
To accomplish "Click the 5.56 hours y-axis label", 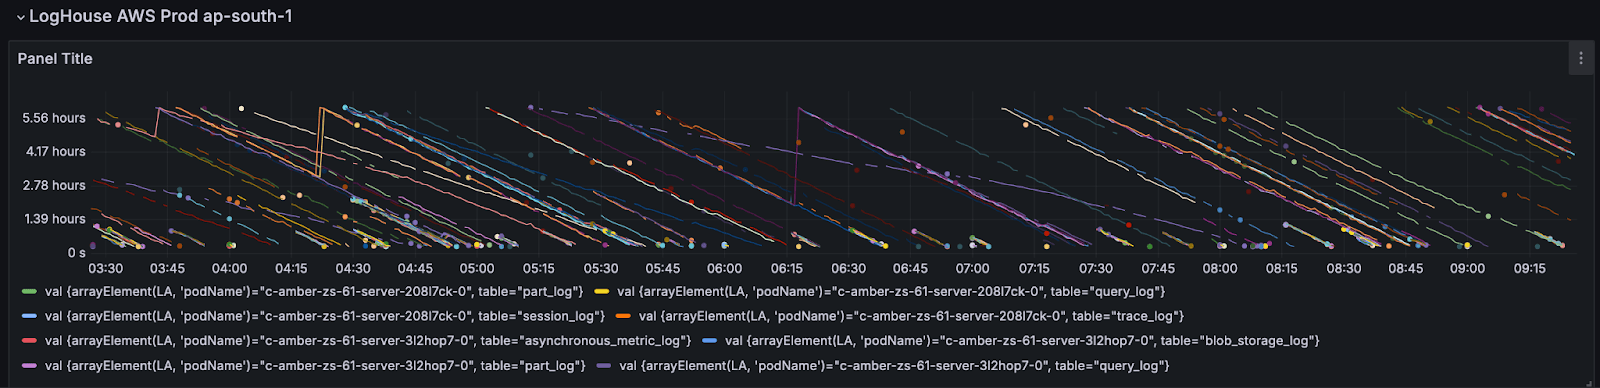I will coord(54,118).
